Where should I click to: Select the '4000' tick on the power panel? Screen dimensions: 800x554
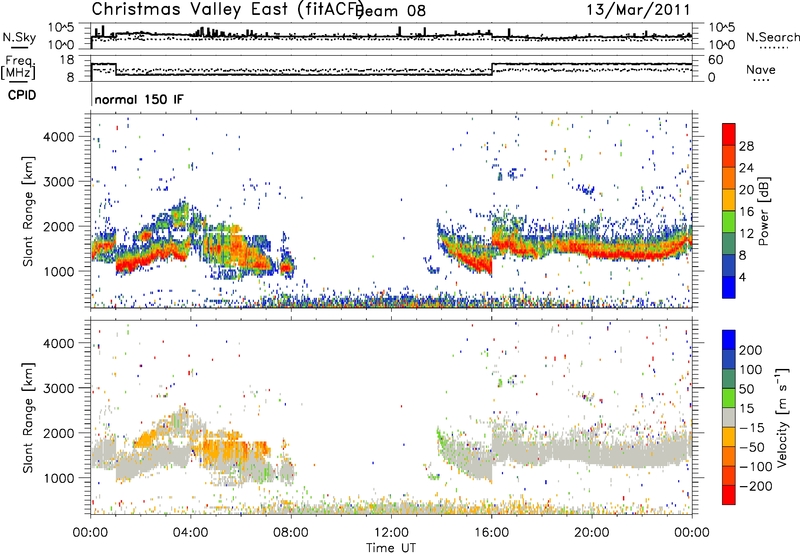point(58,137)
